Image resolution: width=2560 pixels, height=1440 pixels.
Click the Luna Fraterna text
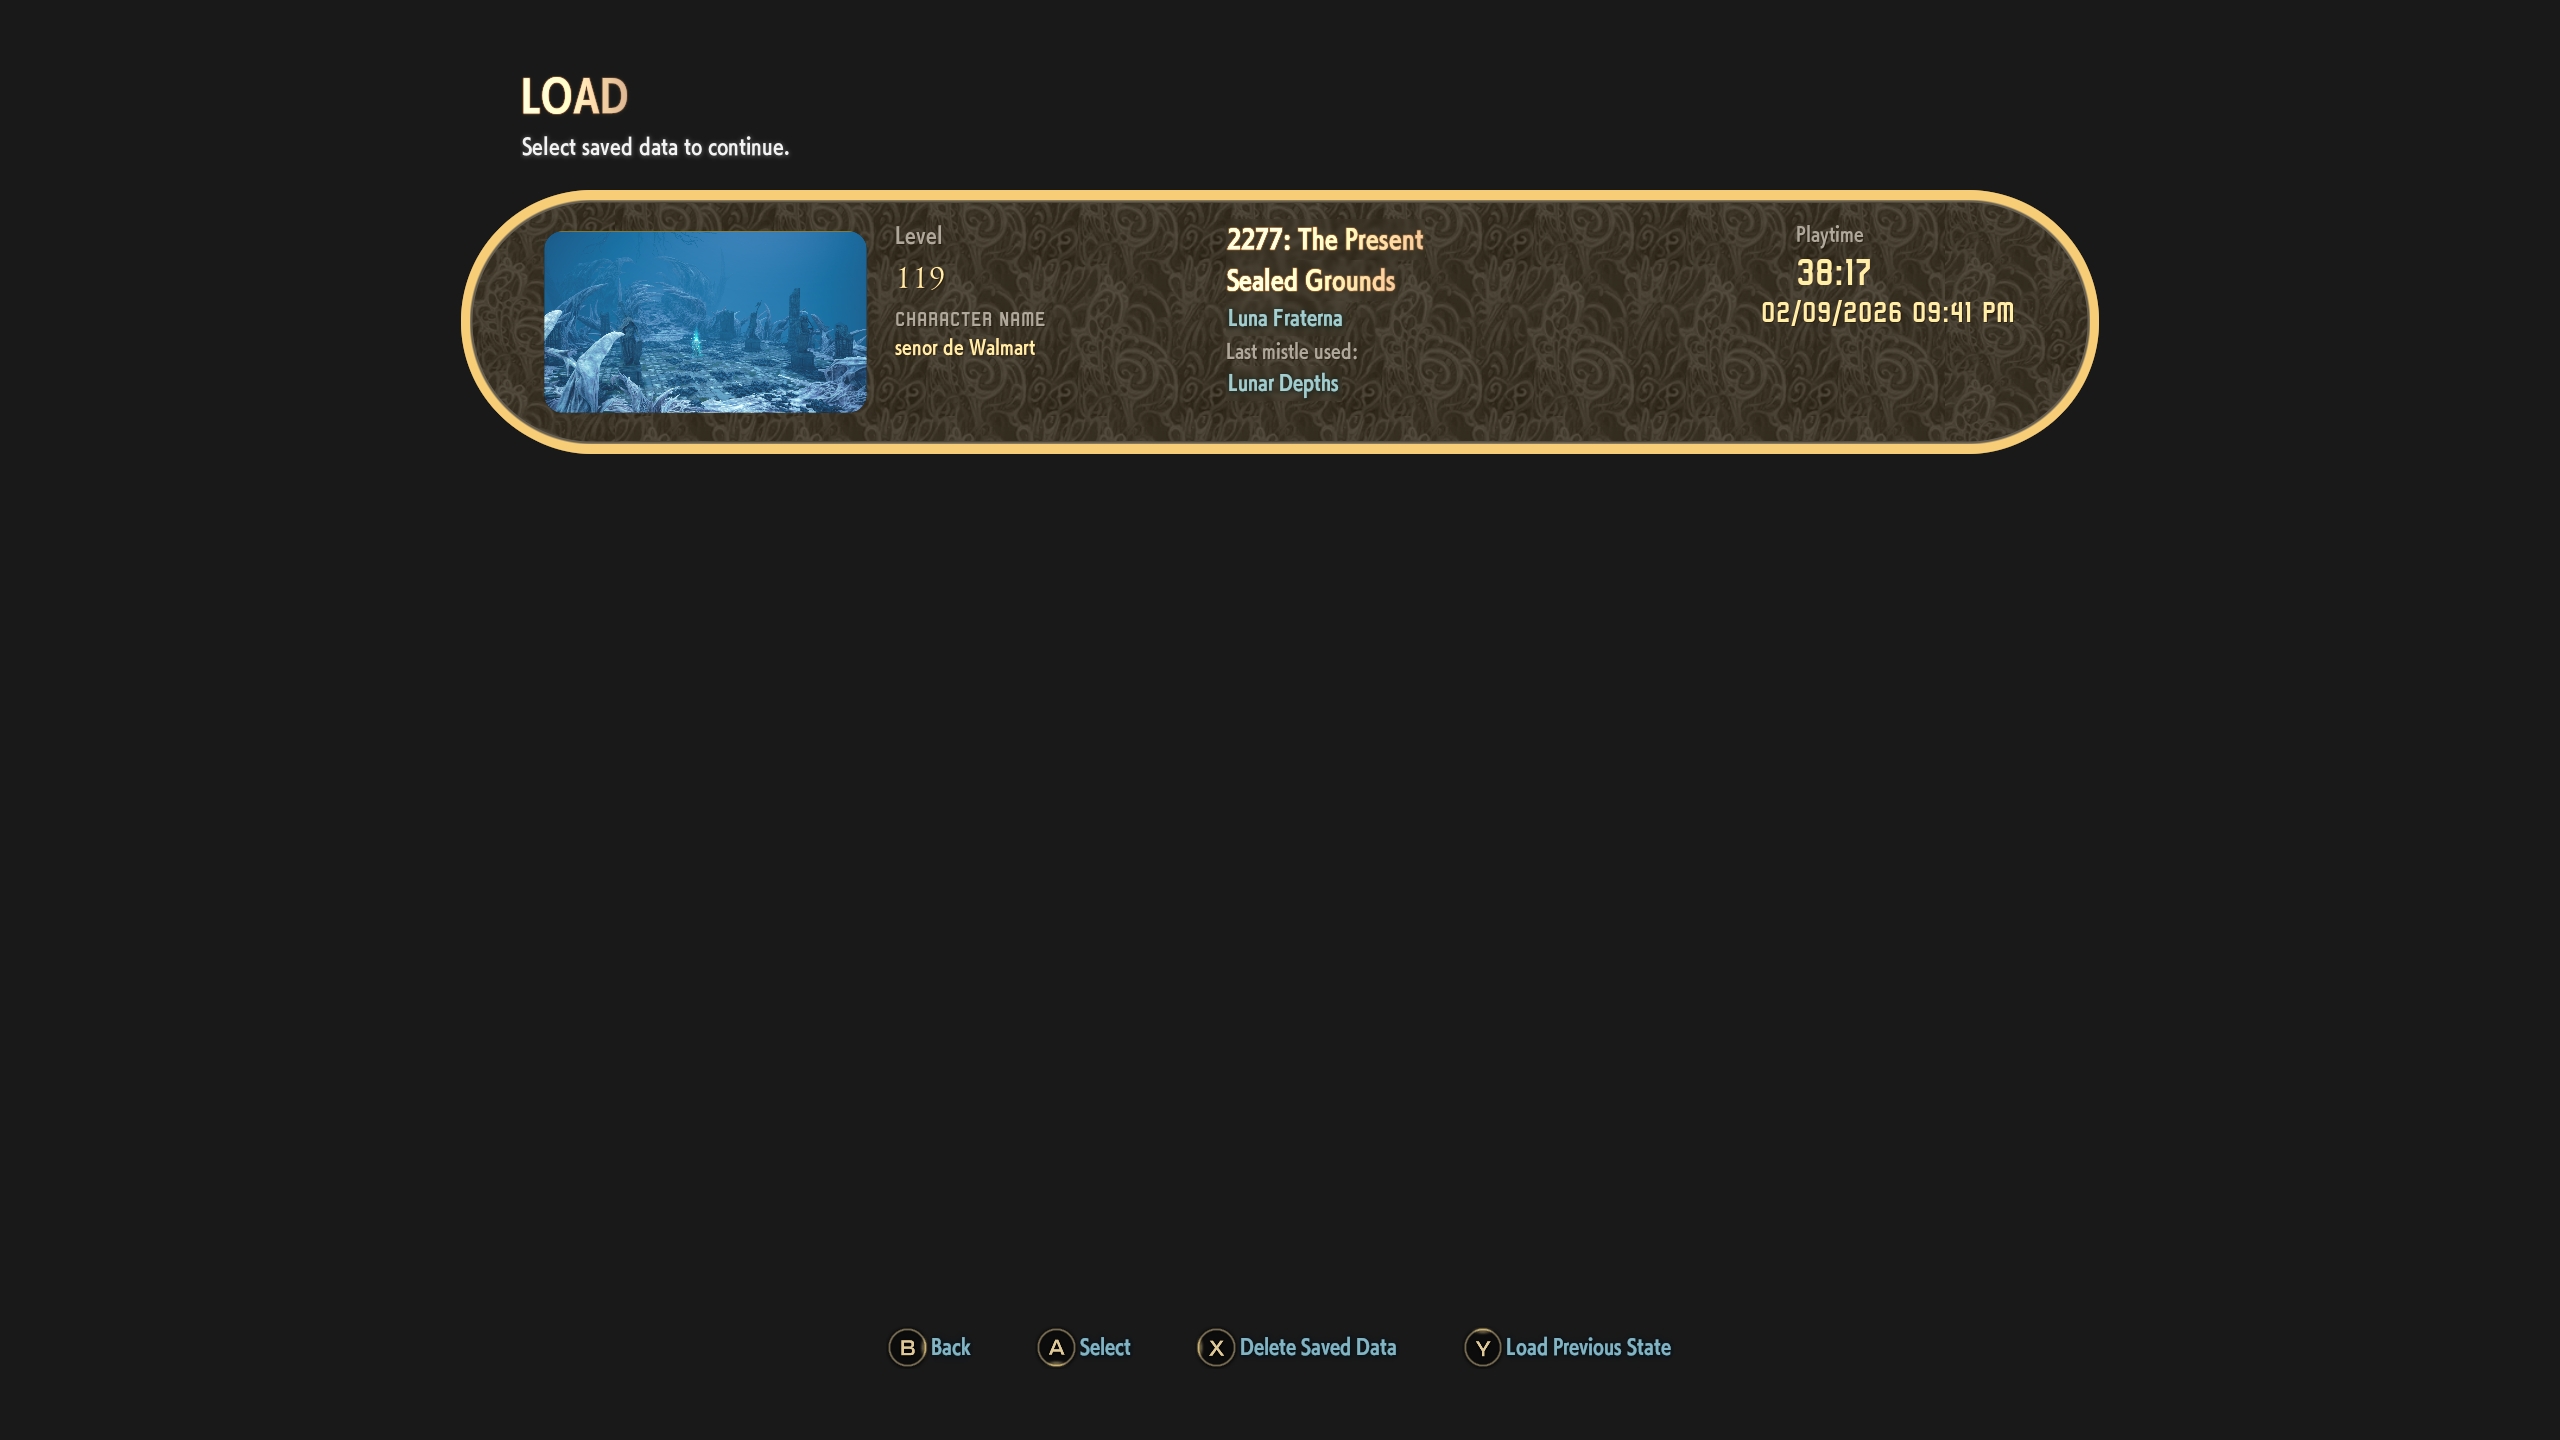1284,318
